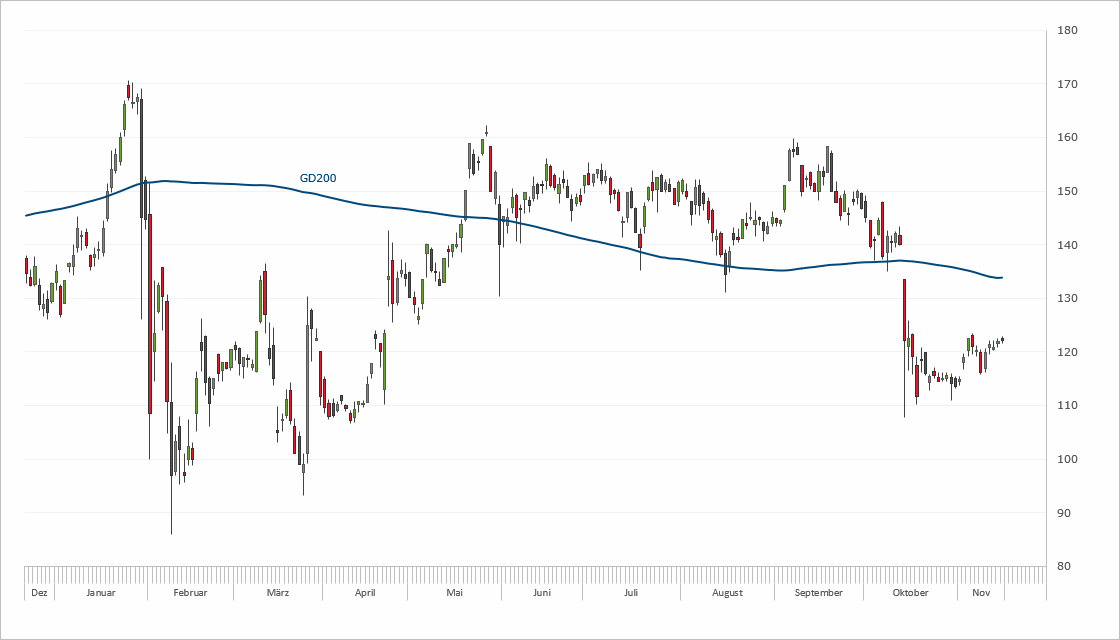Click the 170 price axis value
This screenshot has width=1120, height=640.
coord(1067,84)
